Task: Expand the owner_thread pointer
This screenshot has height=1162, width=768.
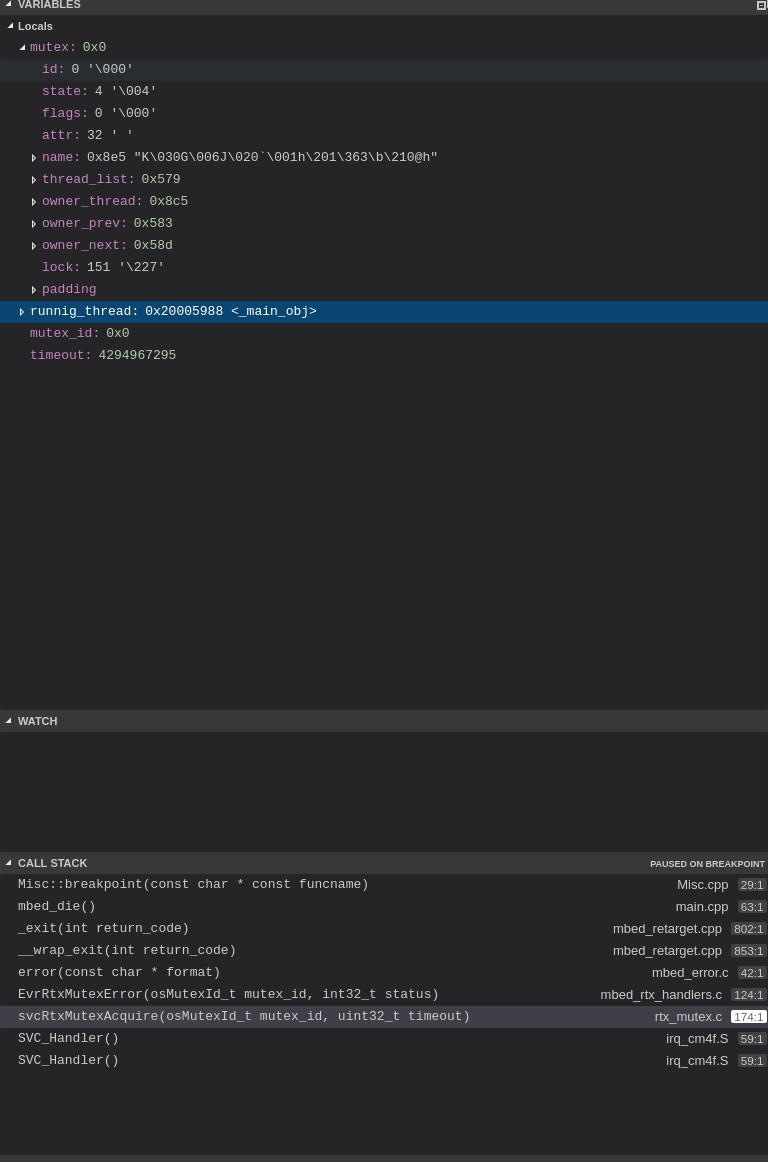Action: point(34,202)
